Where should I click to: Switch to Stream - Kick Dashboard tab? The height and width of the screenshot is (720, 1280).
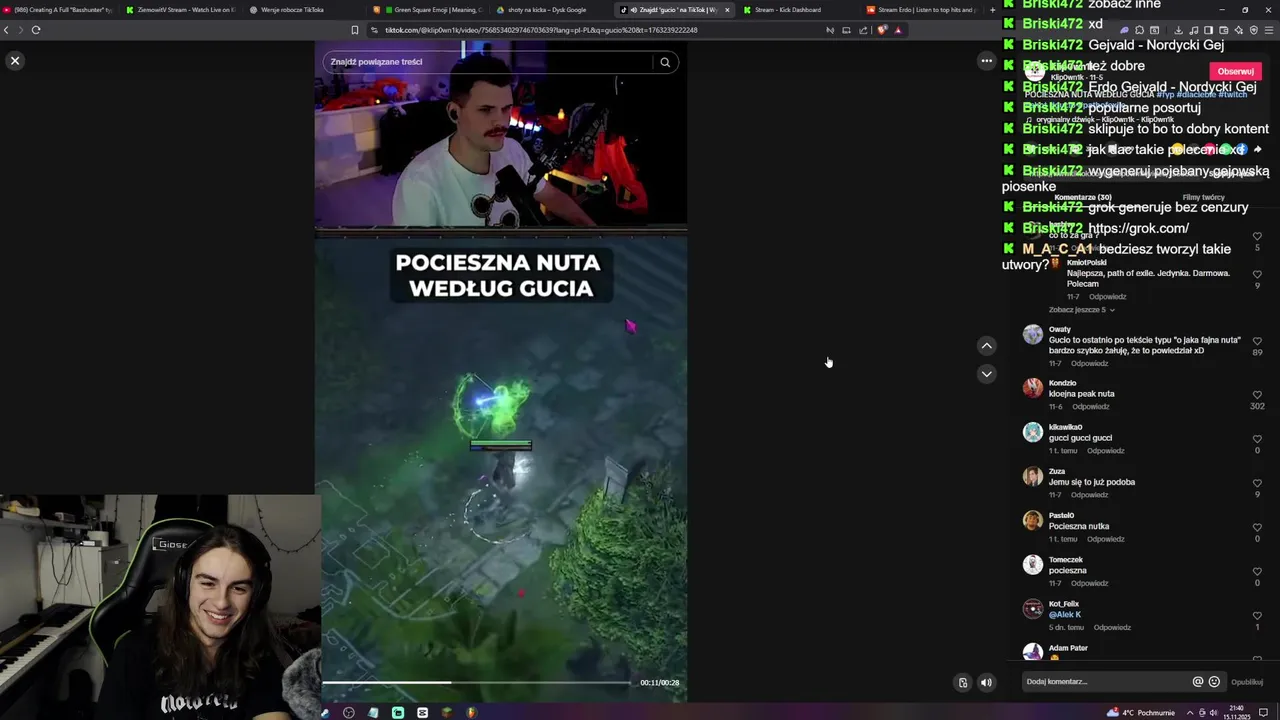788,10
